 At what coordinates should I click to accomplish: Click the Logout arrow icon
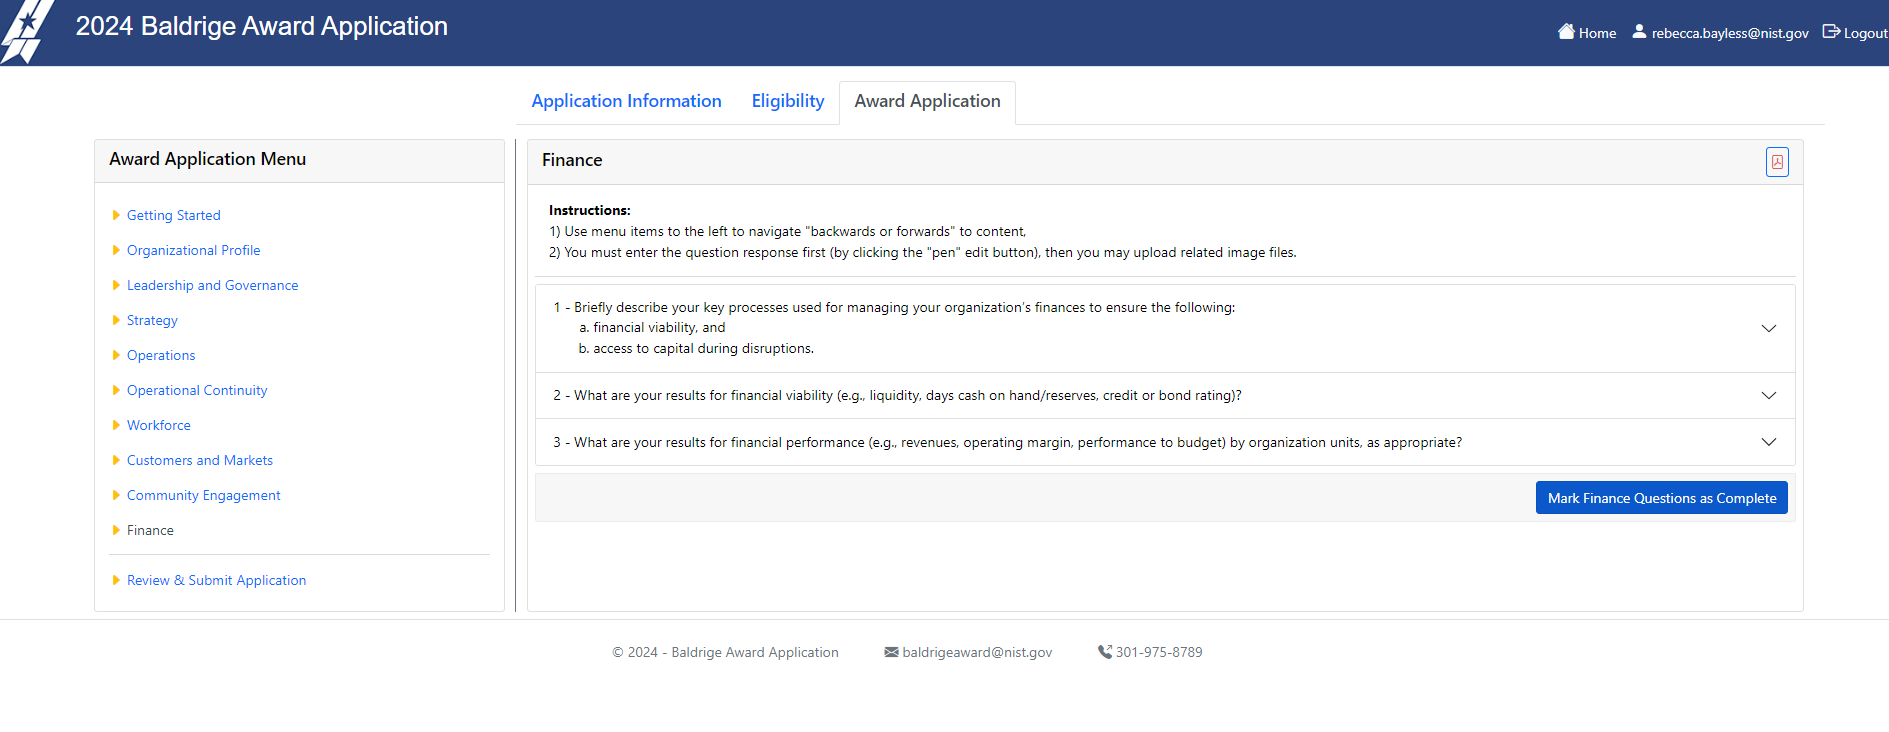1831,32
